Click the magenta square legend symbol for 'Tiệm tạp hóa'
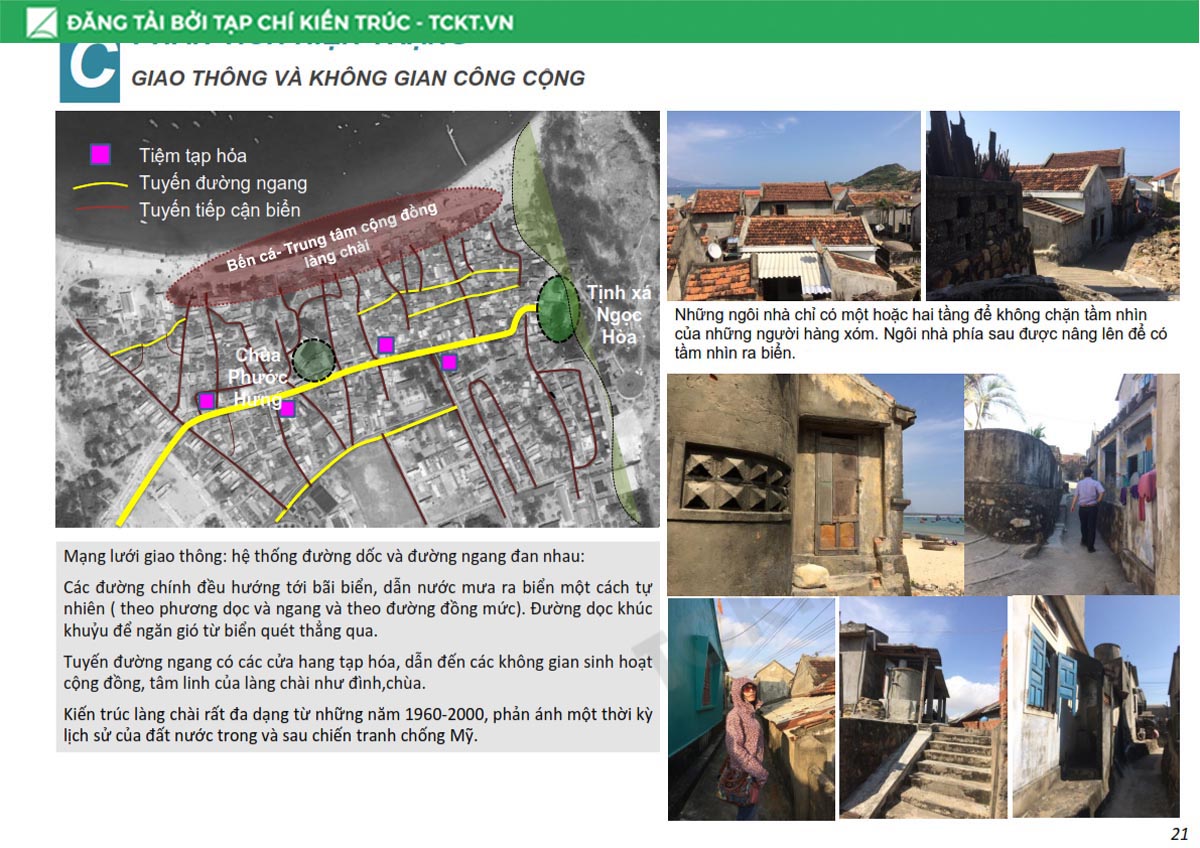 pos(100,154)
